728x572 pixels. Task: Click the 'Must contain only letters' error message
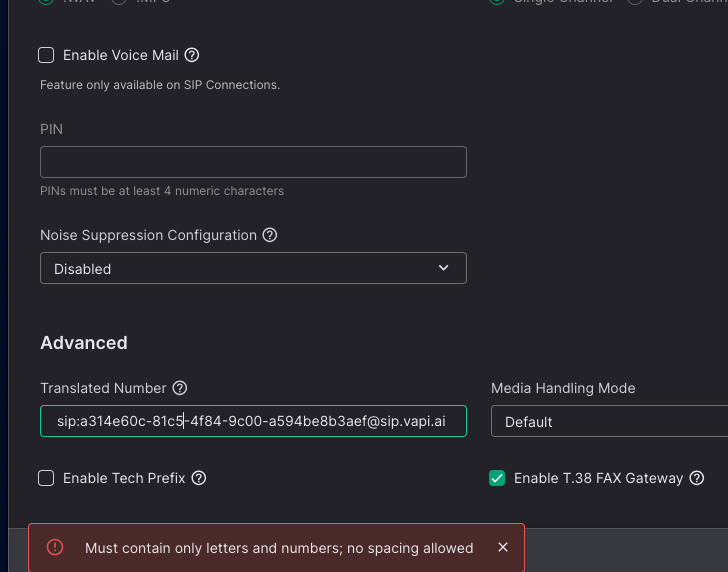tap(279, 548)
